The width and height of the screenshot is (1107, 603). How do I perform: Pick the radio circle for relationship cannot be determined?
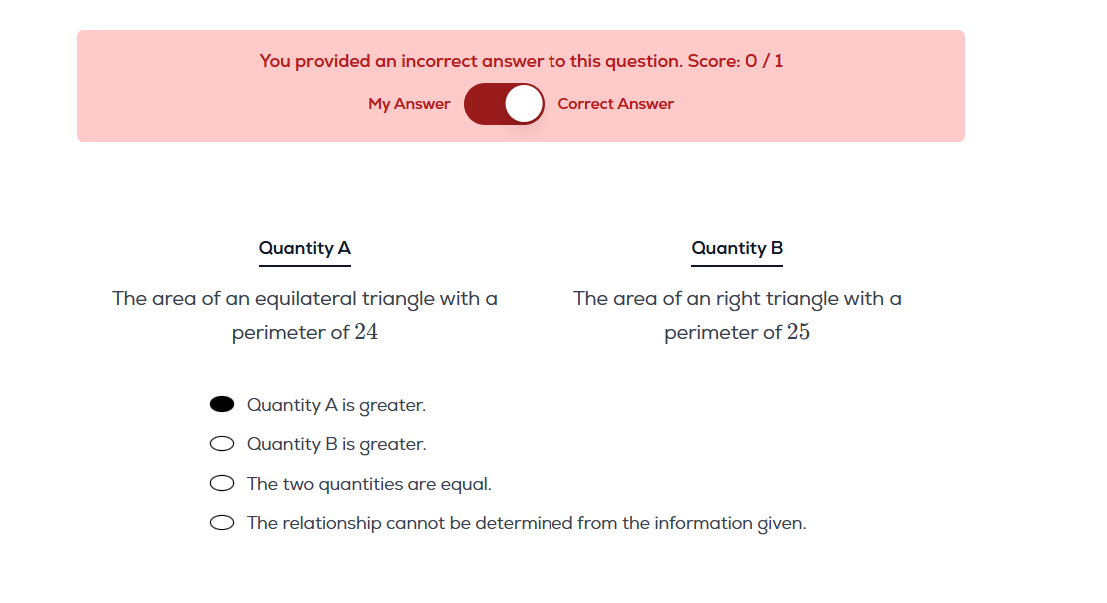coord(222,523)
